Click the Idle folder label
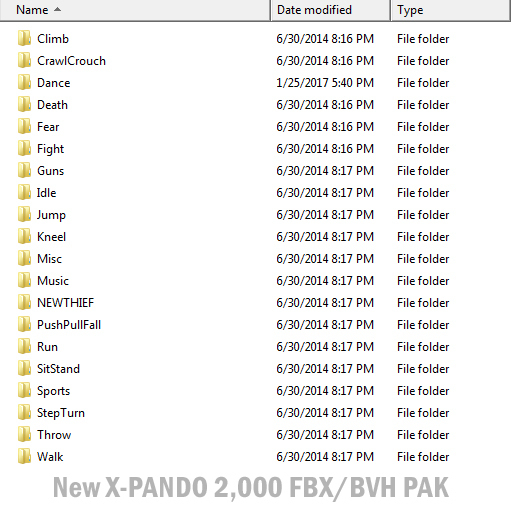The height and width of the screenshot is (515, 511). click(46, 193)
